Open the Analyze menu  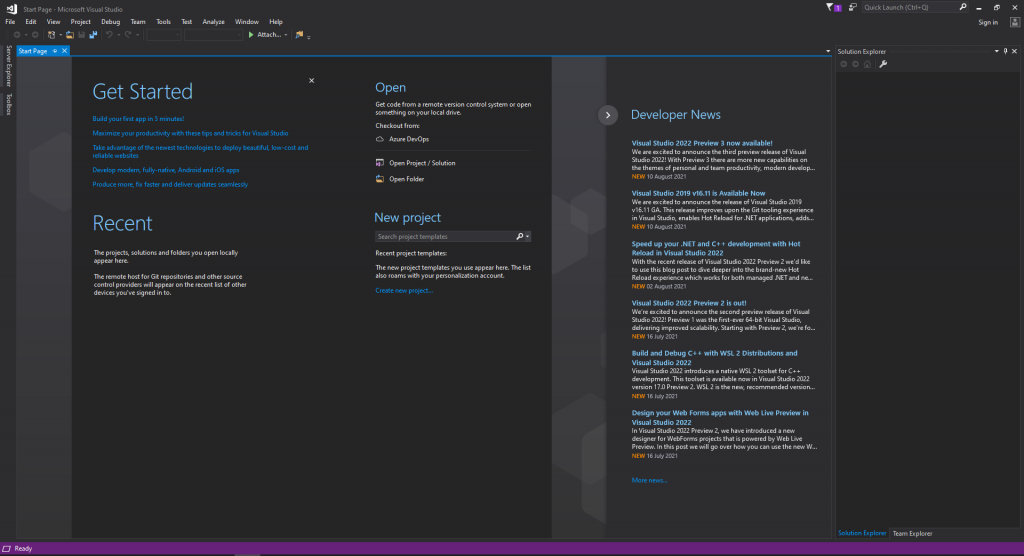tap(213, 22)
